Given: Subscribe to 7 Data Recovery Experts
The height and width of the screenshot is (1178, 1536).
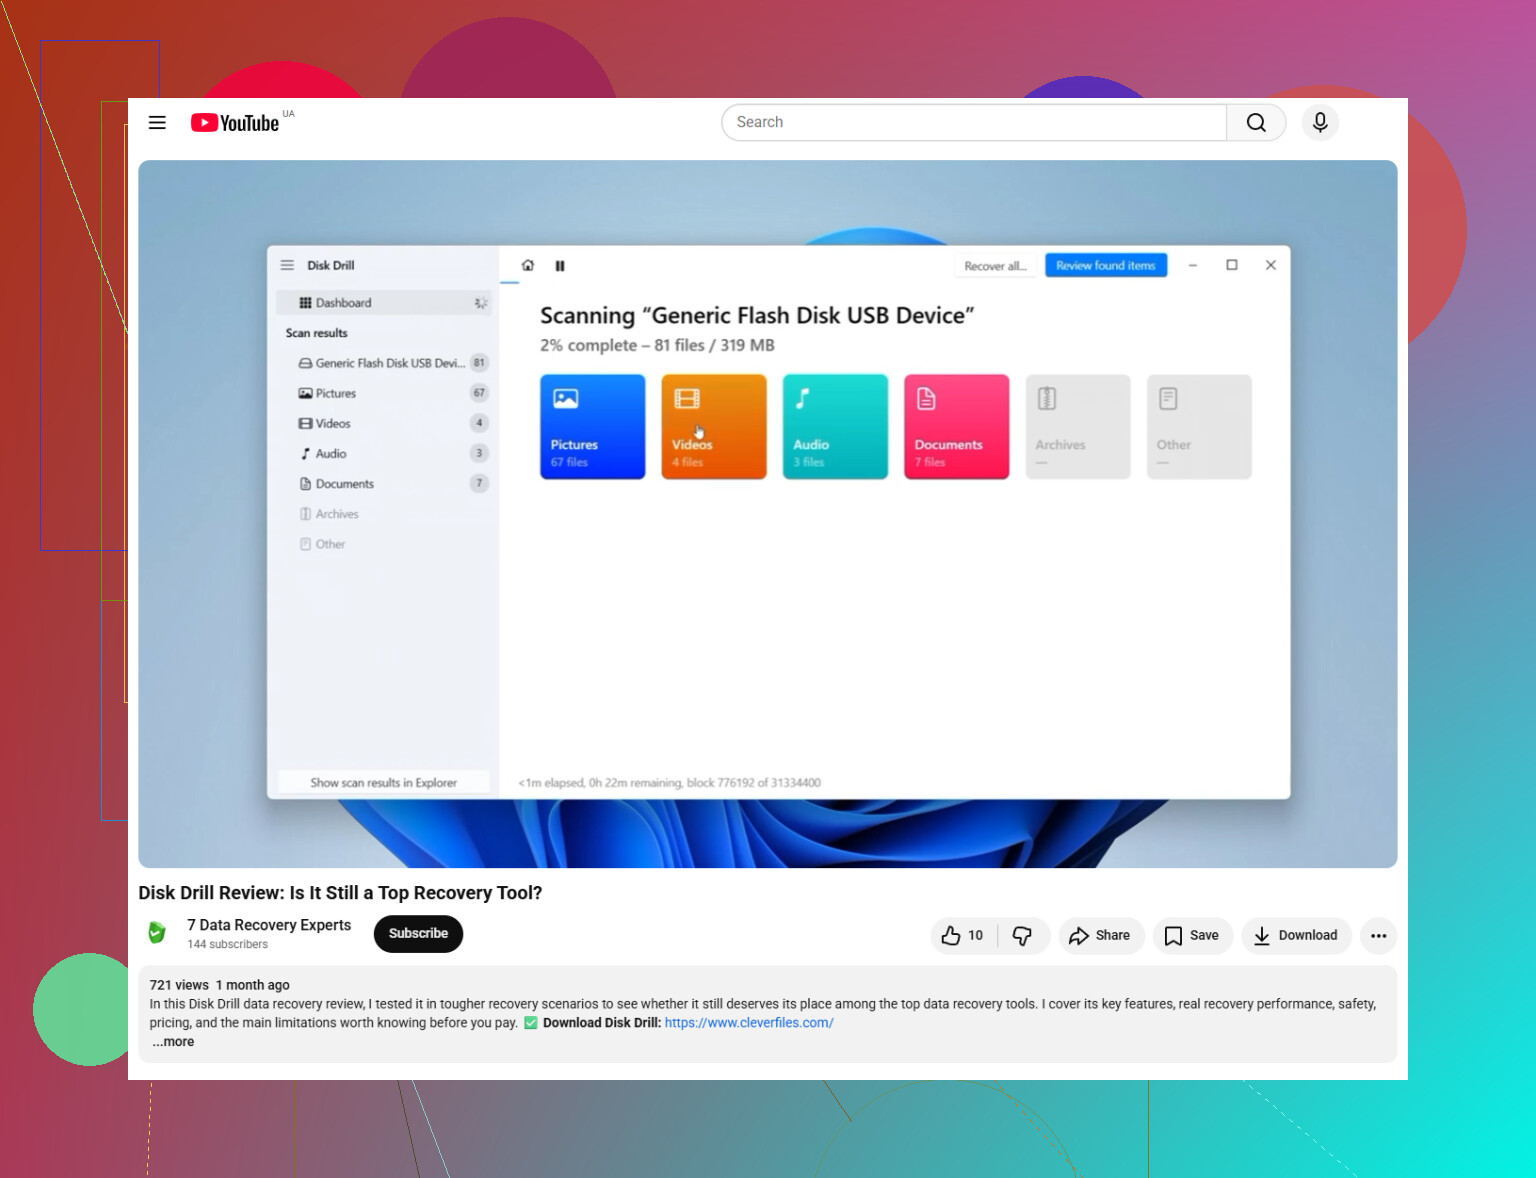Looking at the screenshot, I should click(x=418, y=933).
